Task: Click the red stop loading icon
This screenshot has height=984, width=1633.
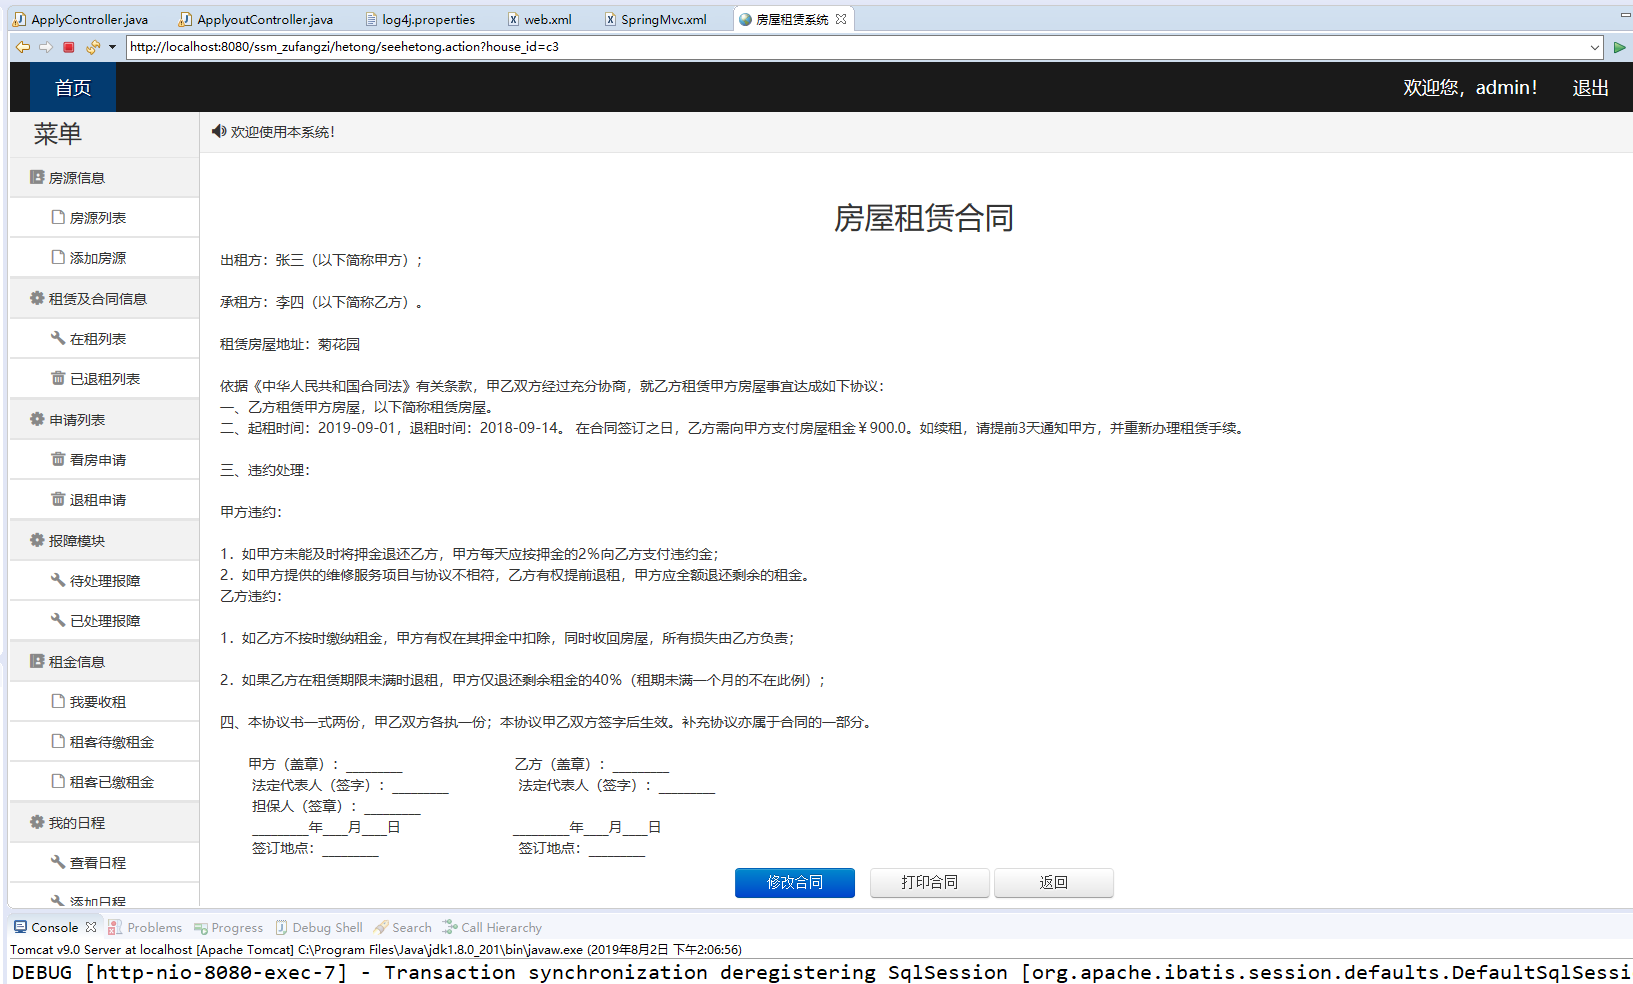Action: 68,46
